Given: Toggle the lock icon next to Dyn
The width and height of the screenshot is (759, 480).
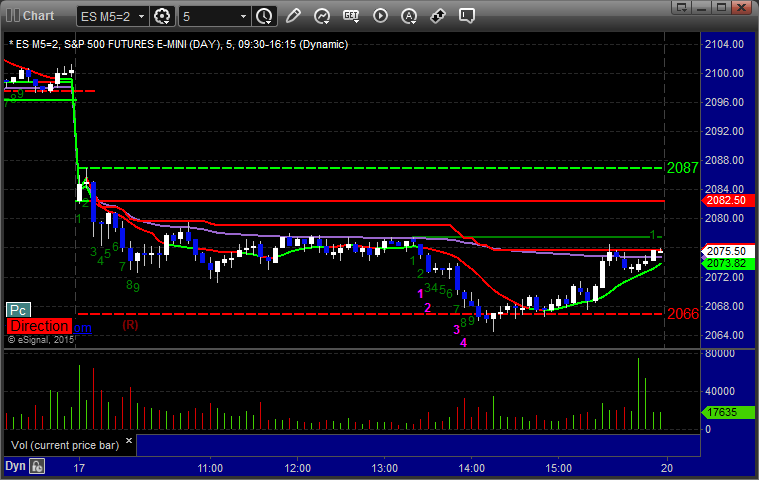Looking at the screenshot, I should (37, 466).
